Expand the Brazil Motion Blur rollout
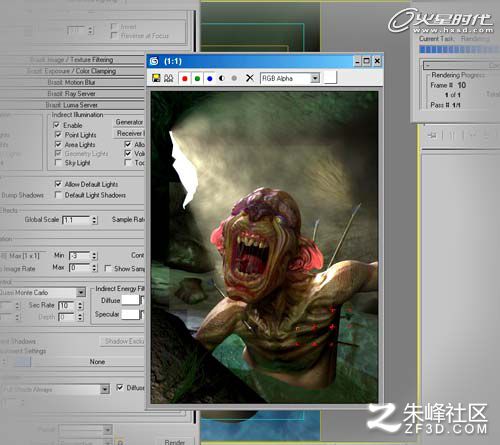This screenshot has height=445, width=500. [72, 82]
